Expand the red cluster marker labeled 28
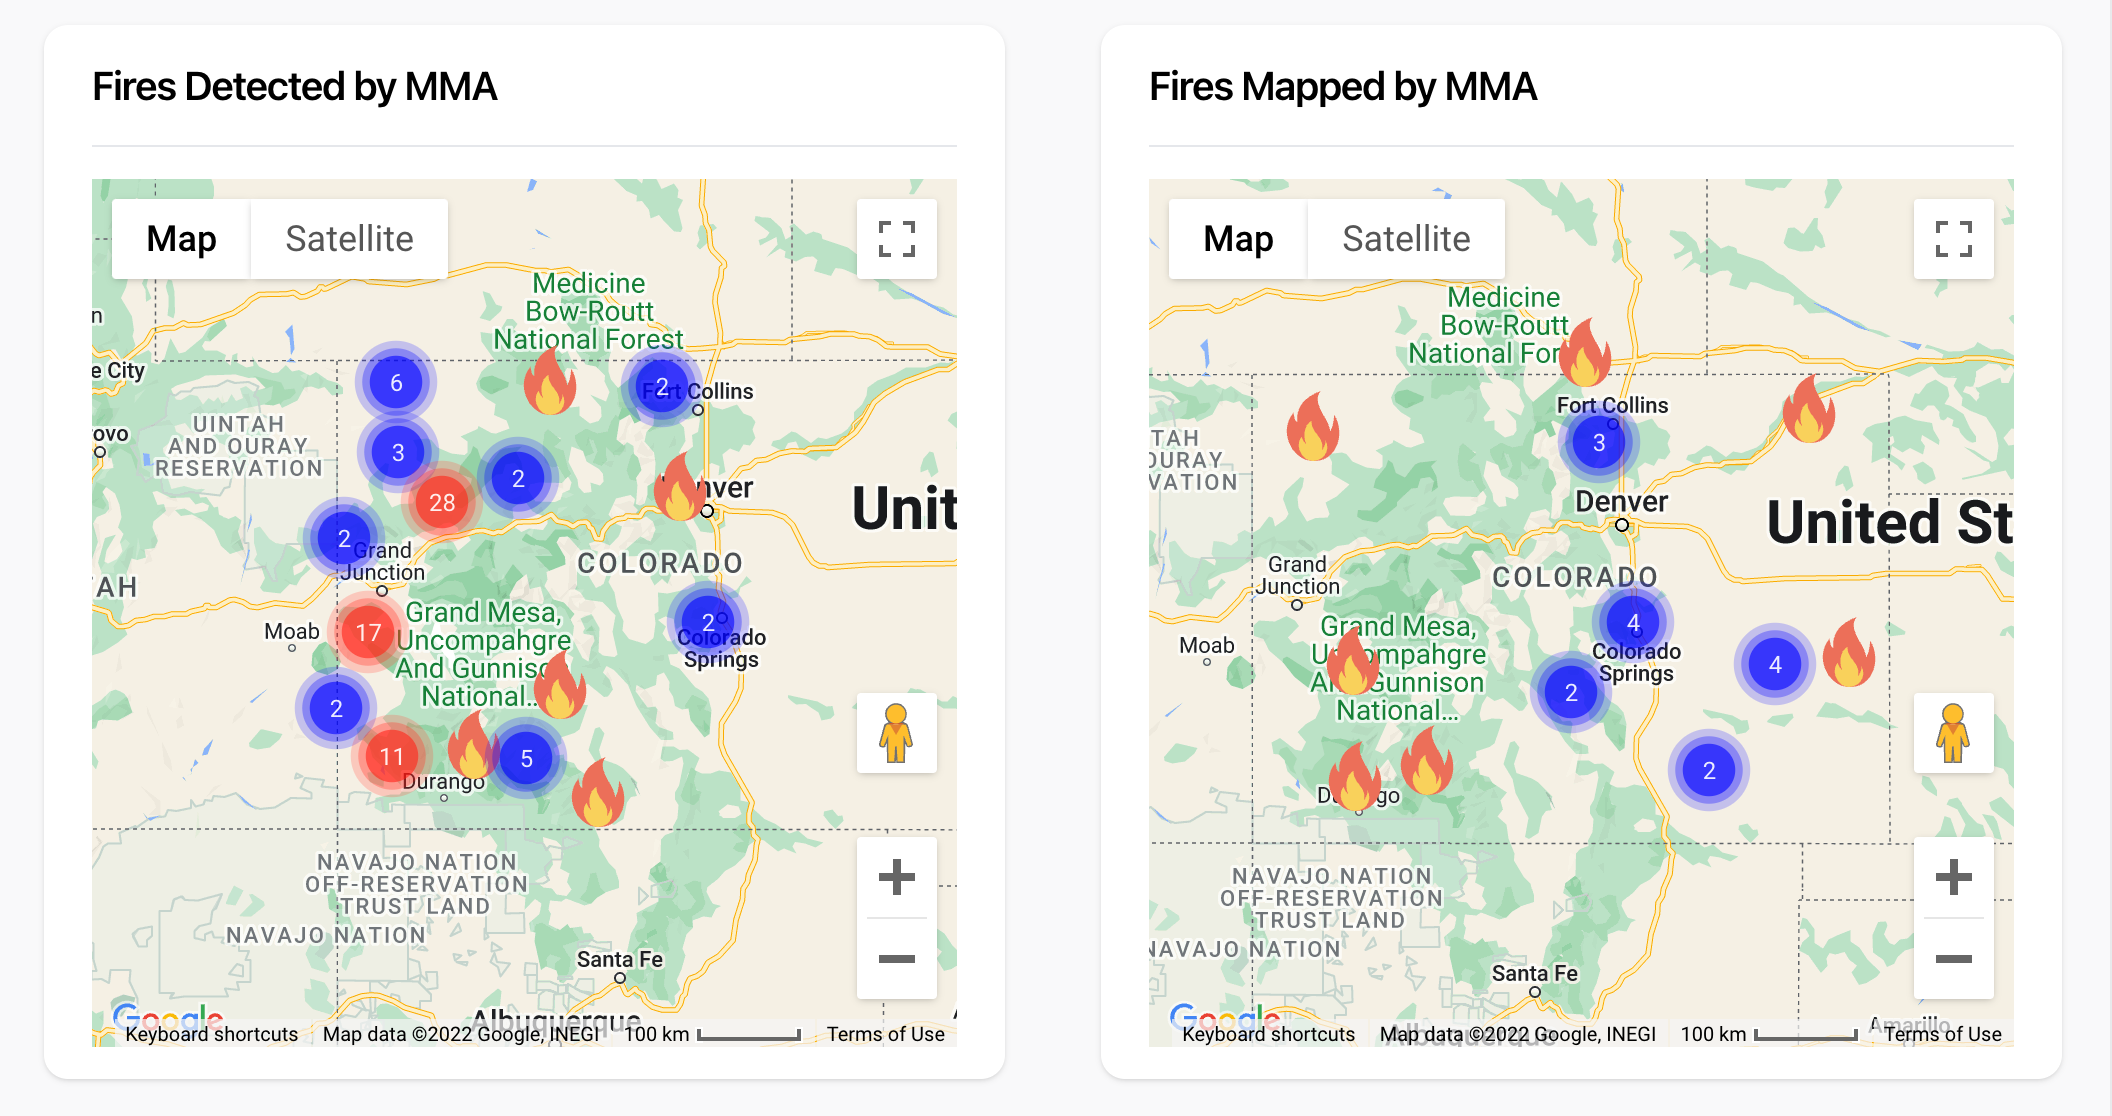The width and height of the screenshot is (2112, 1116). (x=442, y=502)
